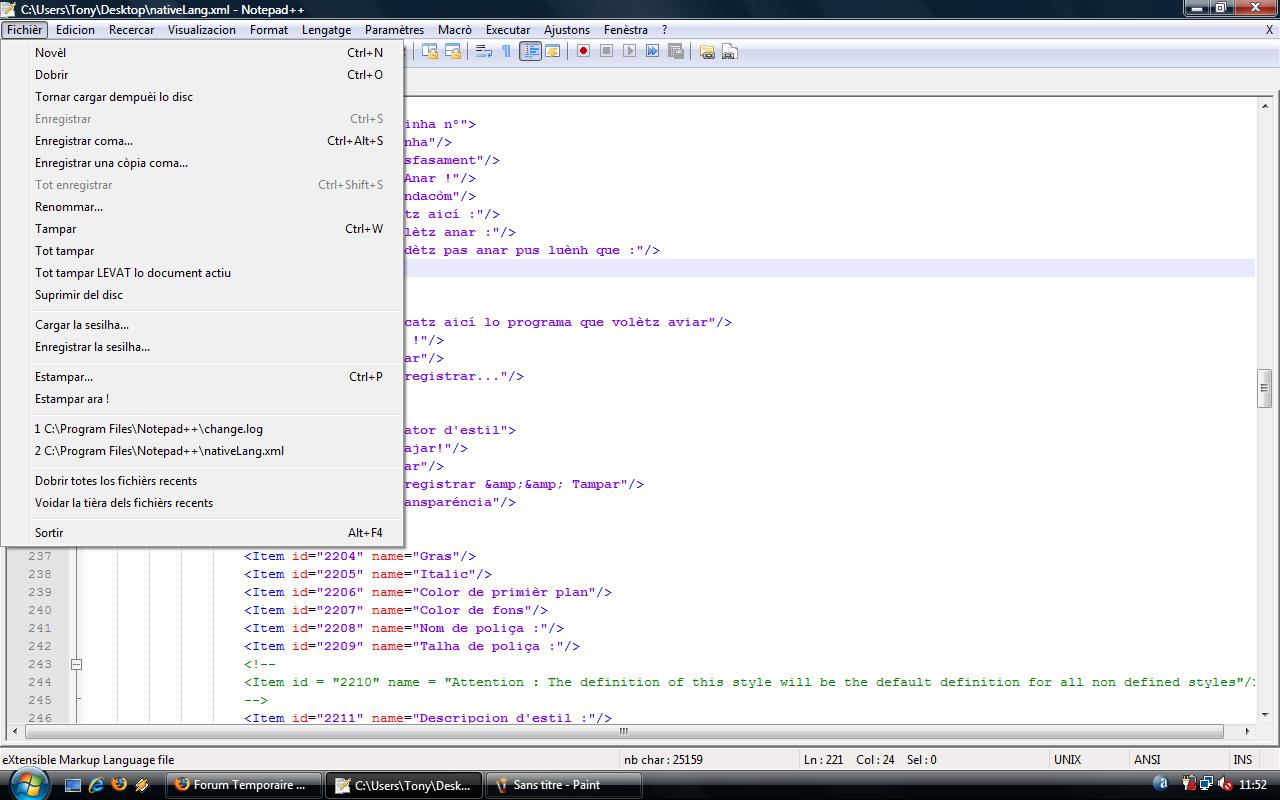Click the vertical scrollbar thumb
Image resolution: width=1280 pixels, height=800 pixels.
click(x=1264, y=388)
